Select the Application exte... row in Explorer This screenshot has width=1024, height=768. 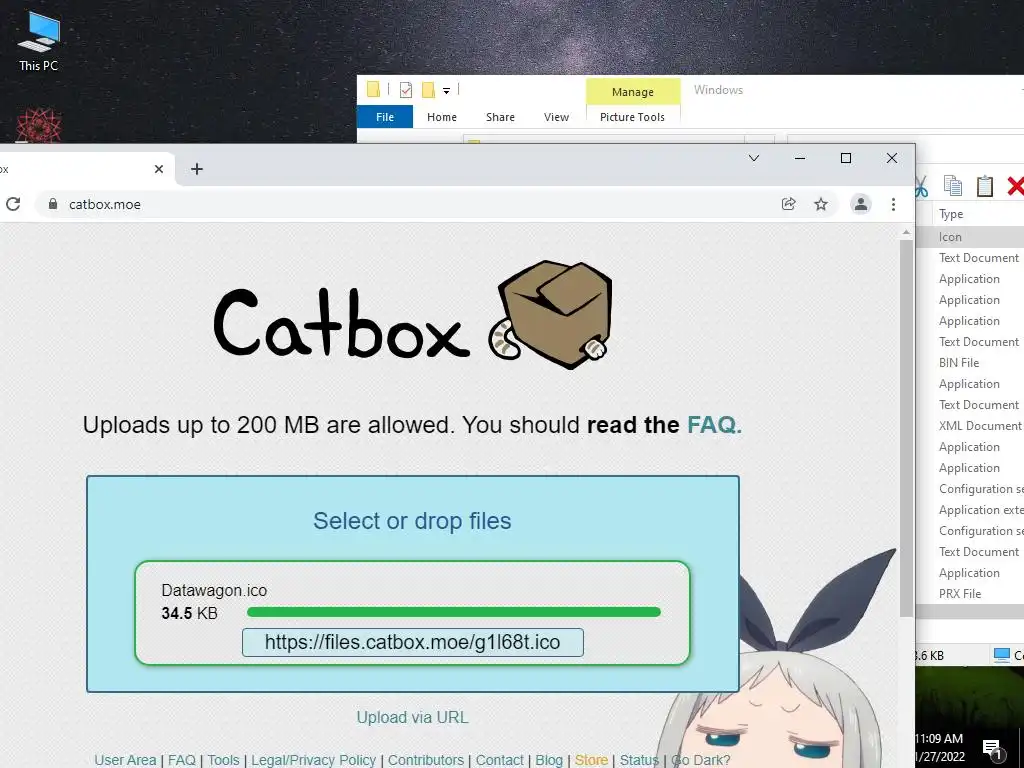[970, 510]
